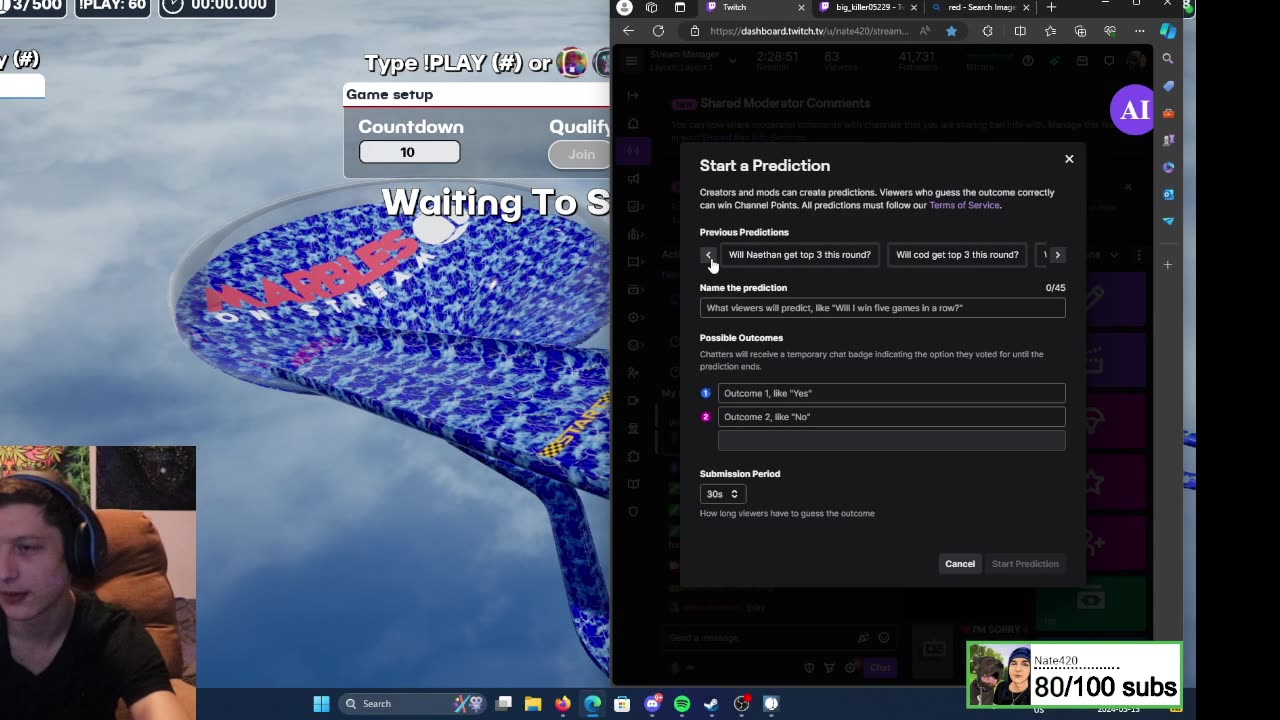Screen dimensions: 1280x720
Task: Open Outlook in Edge sidebar
Action: tap(1168, 194)
